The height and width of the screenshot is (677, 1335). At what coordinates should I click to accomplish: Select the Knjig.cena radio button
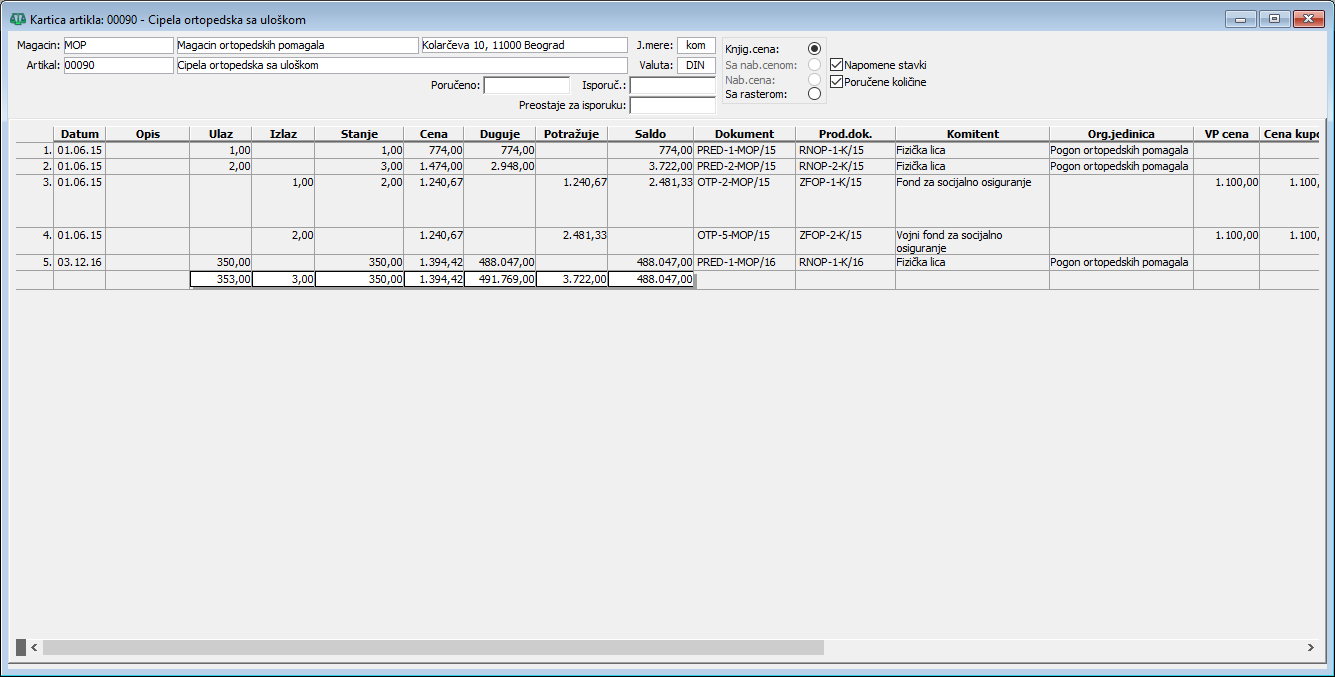point(814,49)
